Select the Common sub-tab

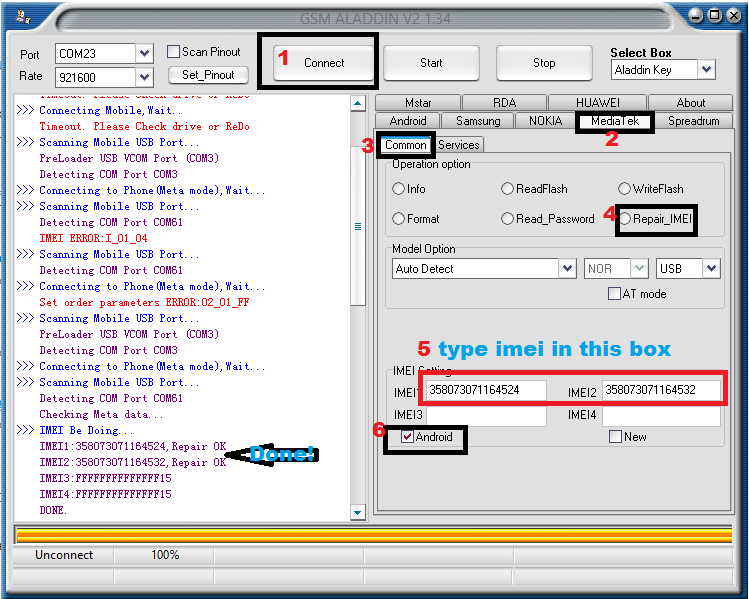pos(406,145)
